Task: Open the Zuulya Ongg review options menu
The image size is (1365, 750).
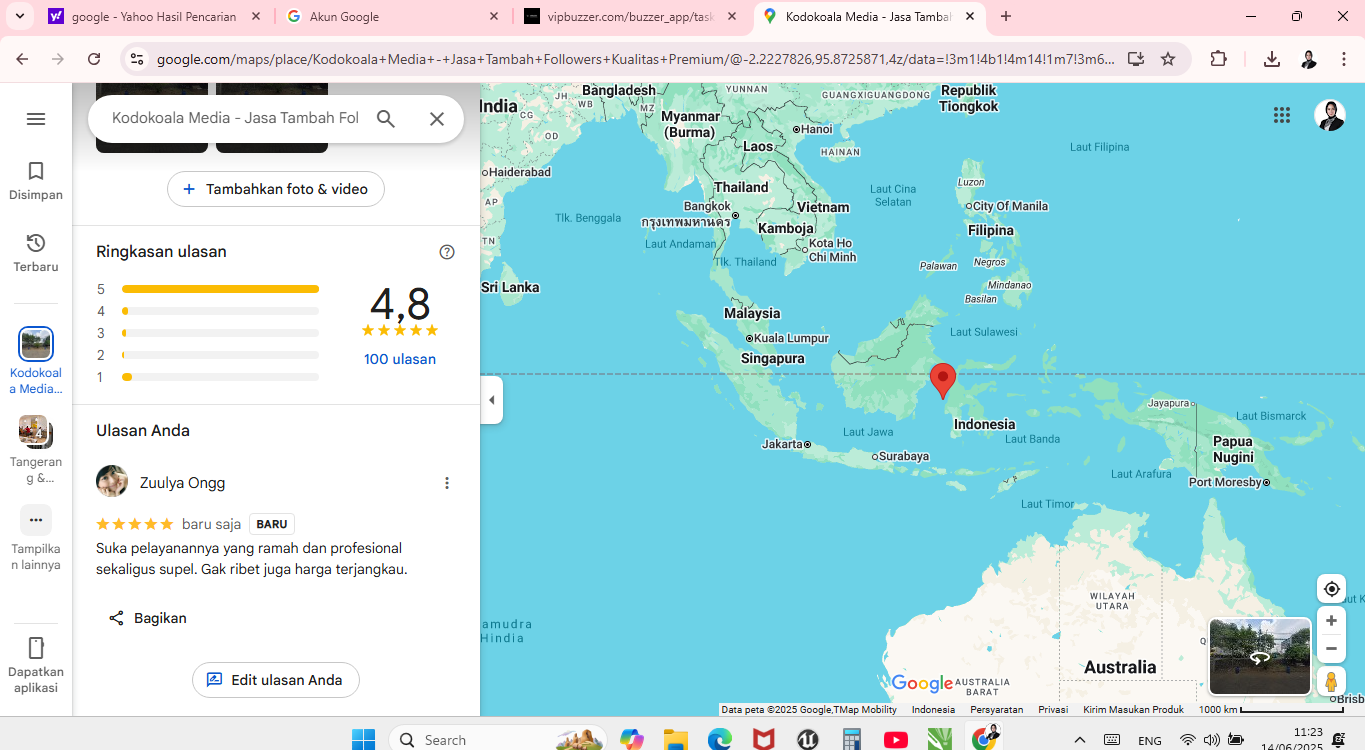Action: pos(447,483)
